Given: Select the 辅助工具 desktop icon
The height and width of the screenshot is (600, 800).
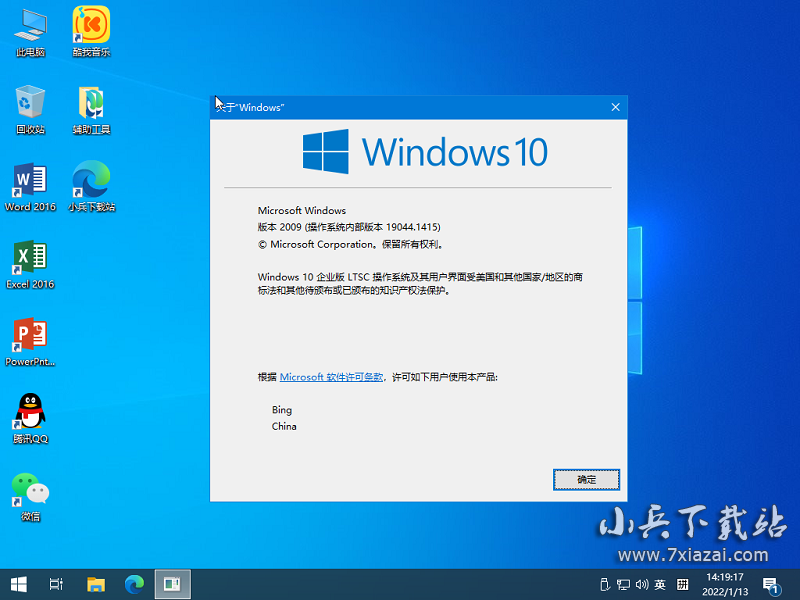Looking at the screenshot, I should [91, 110].
